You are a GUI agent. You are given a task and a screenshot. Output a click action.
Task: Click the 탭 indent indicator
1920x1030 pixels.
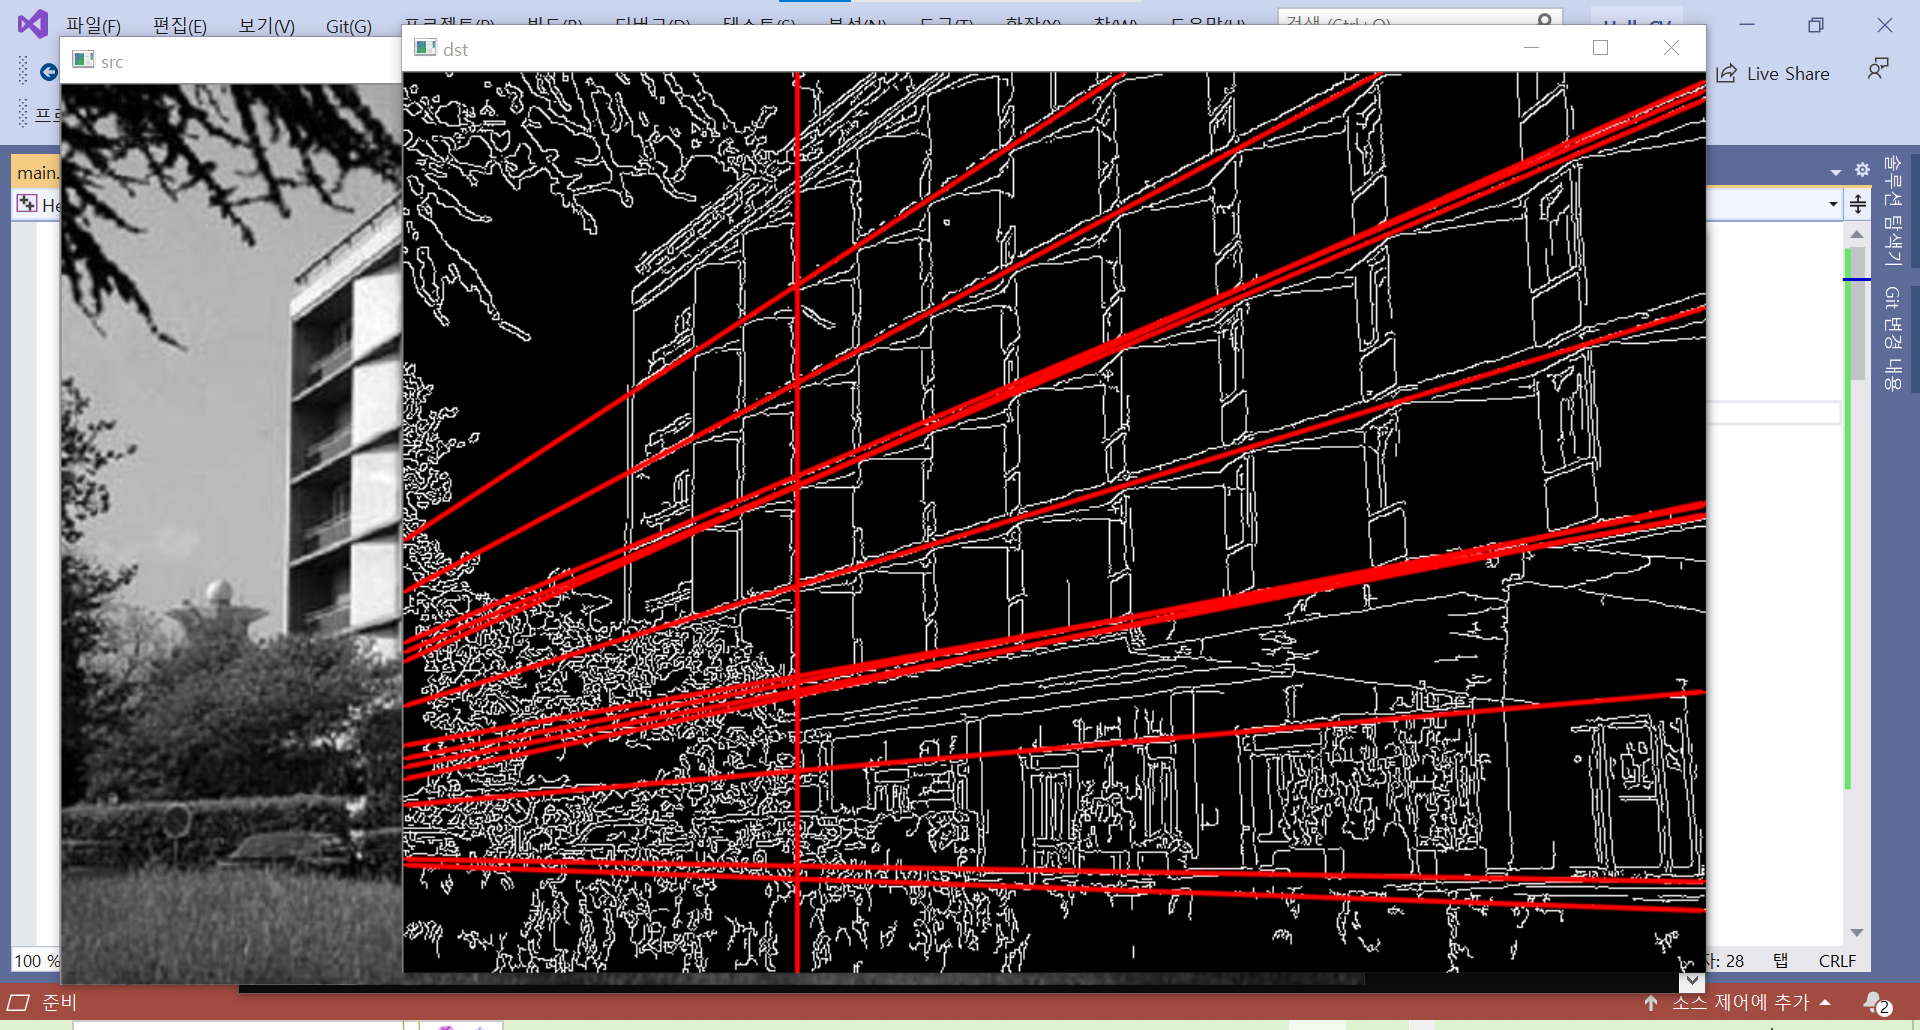[1780, 961]
